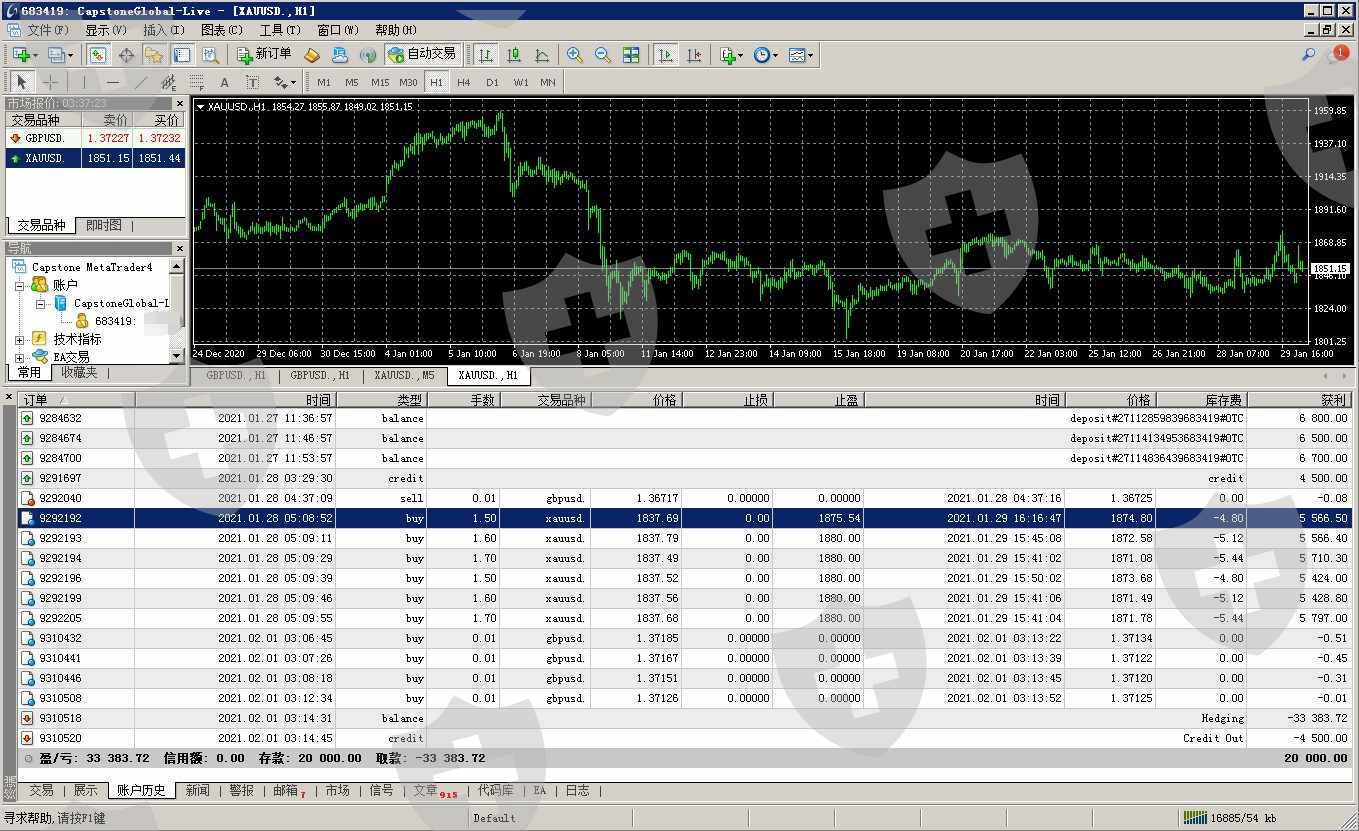Switch to the D1 timeframe
The height and width of the screenshot is (831, 1359).
point(492,82)
